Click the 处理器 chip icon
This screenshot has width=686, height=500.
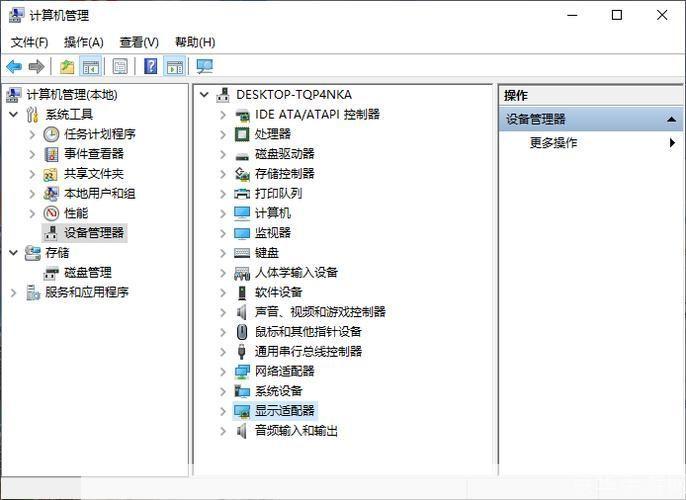[242, 134]
